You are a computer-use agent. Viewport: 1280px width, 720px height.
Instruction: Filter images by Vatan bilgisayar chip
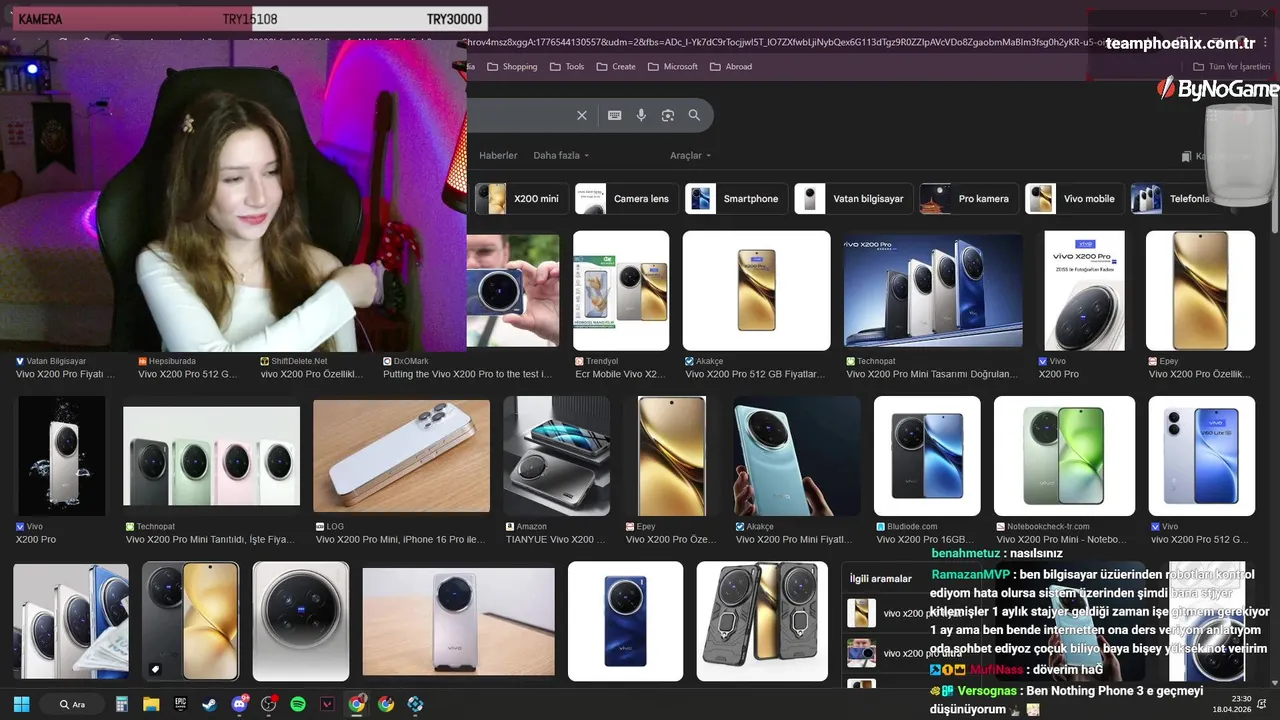[853, 199]
